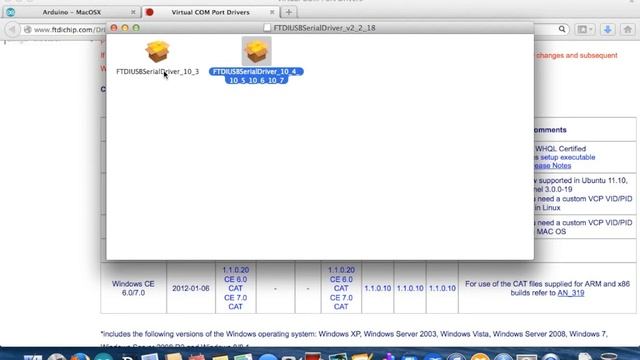This screenshot has height=360, width=640.
Task: Select the FTDIUSBSerialDriver_10_4_10_5_10_6_10_7 package icon
Action: tap(256, 51)
